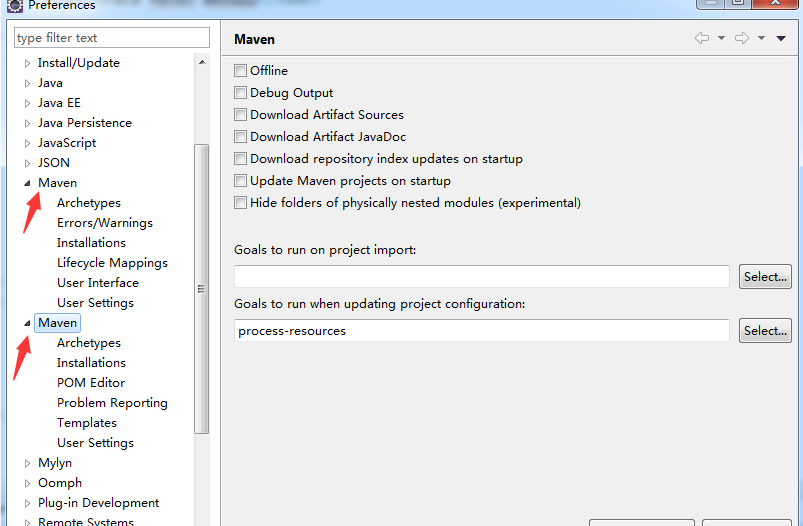This screenshot has width=803, height=526.
Task: Click the forward navigation arrow icon
Action: coord(742,38)
